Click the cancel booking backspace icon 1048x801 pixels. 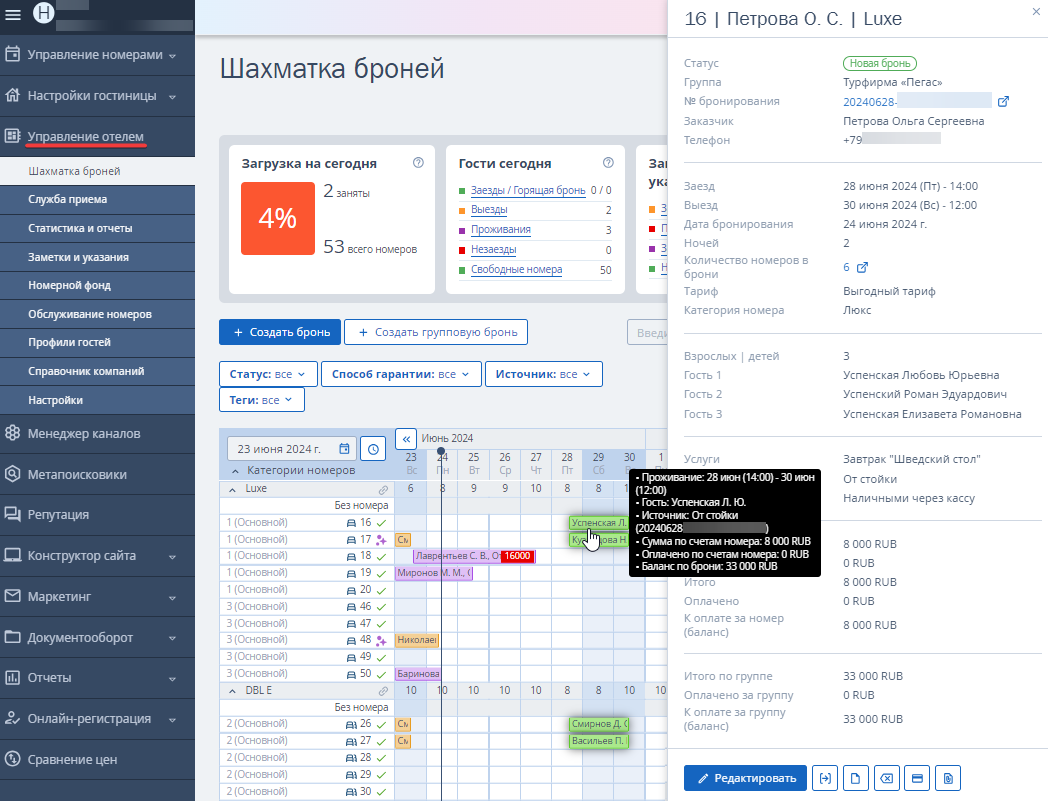[x=886, y=778]
